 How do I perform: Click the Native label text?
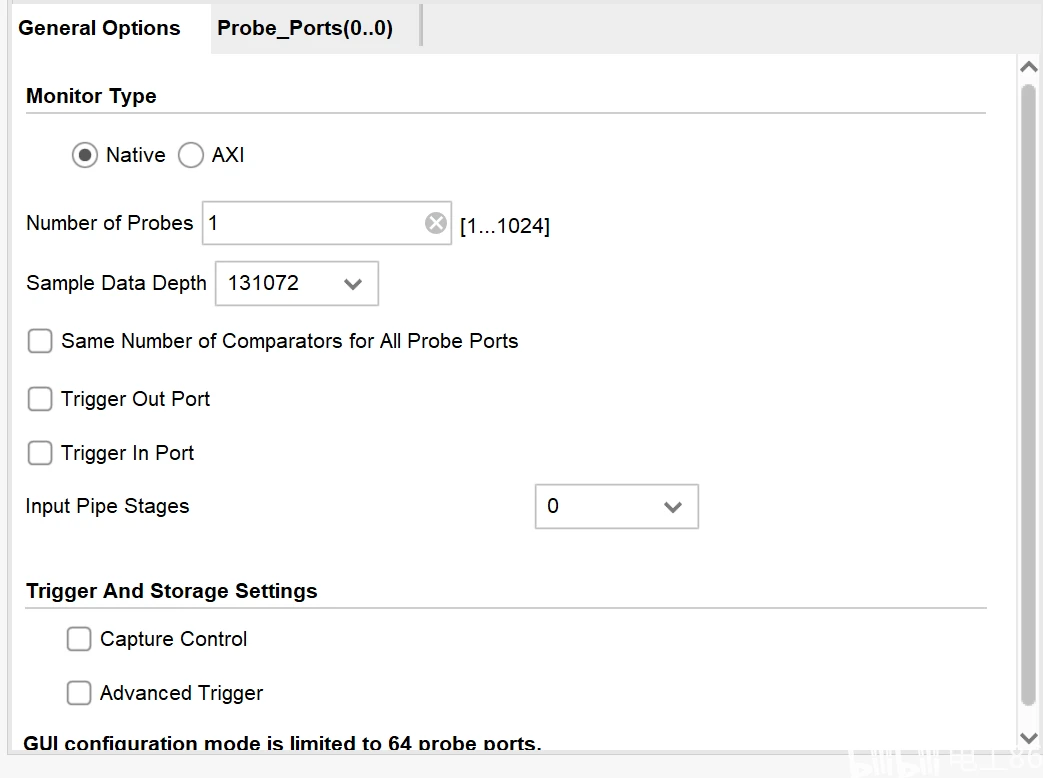point(135,156)
